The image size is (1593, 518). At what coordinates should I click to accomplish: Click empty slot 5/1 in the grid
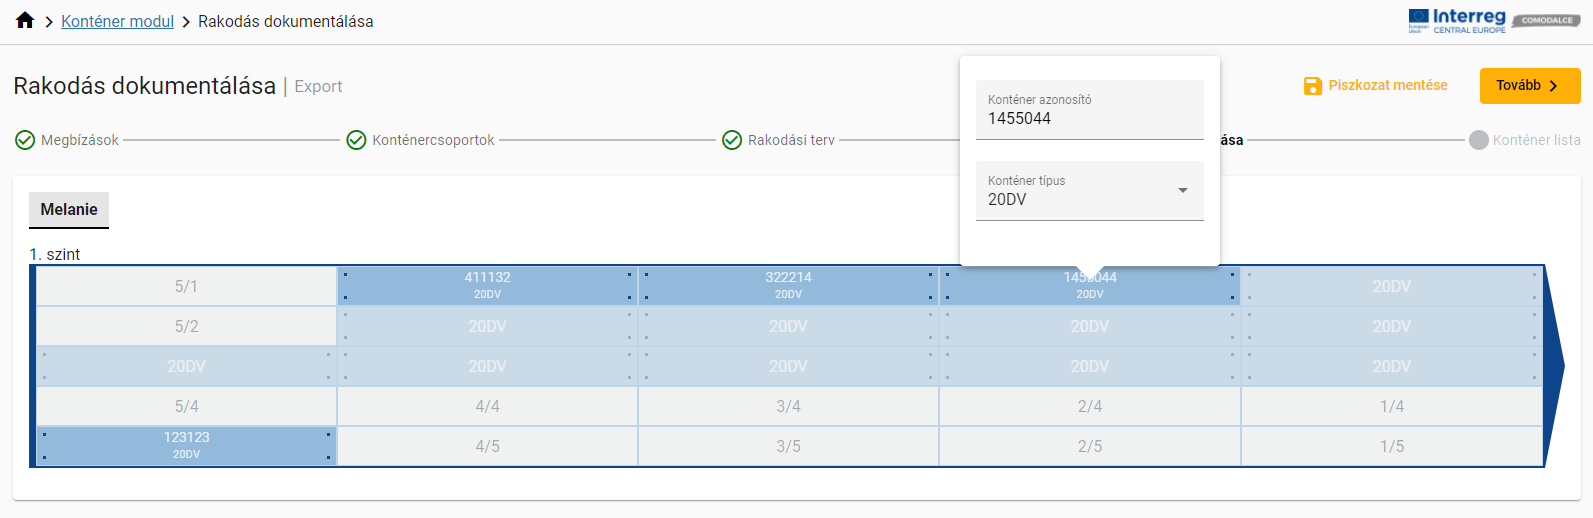point(186,286)
